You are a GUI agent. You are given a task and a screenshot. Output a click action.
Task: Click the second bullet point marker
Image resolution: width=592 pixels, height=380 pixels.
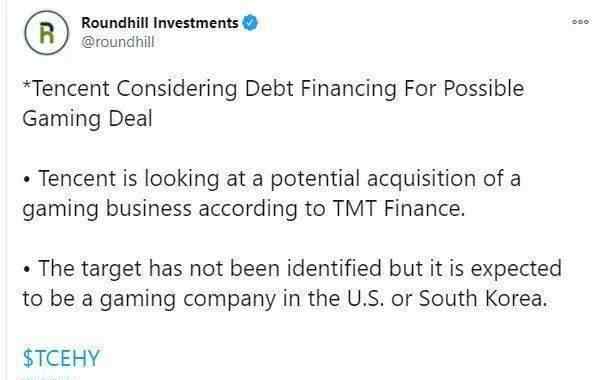(x=26, y=270)
